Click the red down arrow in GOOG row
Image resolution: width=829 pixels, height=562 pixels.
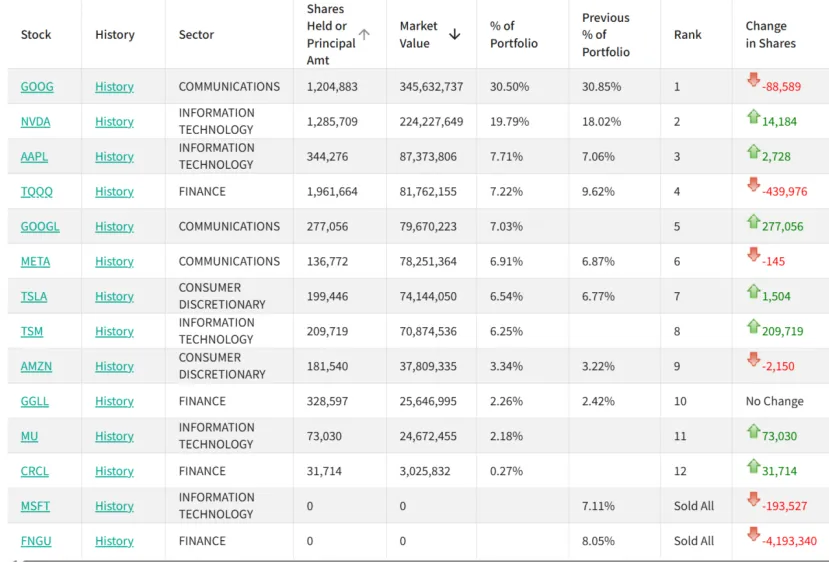754,80
